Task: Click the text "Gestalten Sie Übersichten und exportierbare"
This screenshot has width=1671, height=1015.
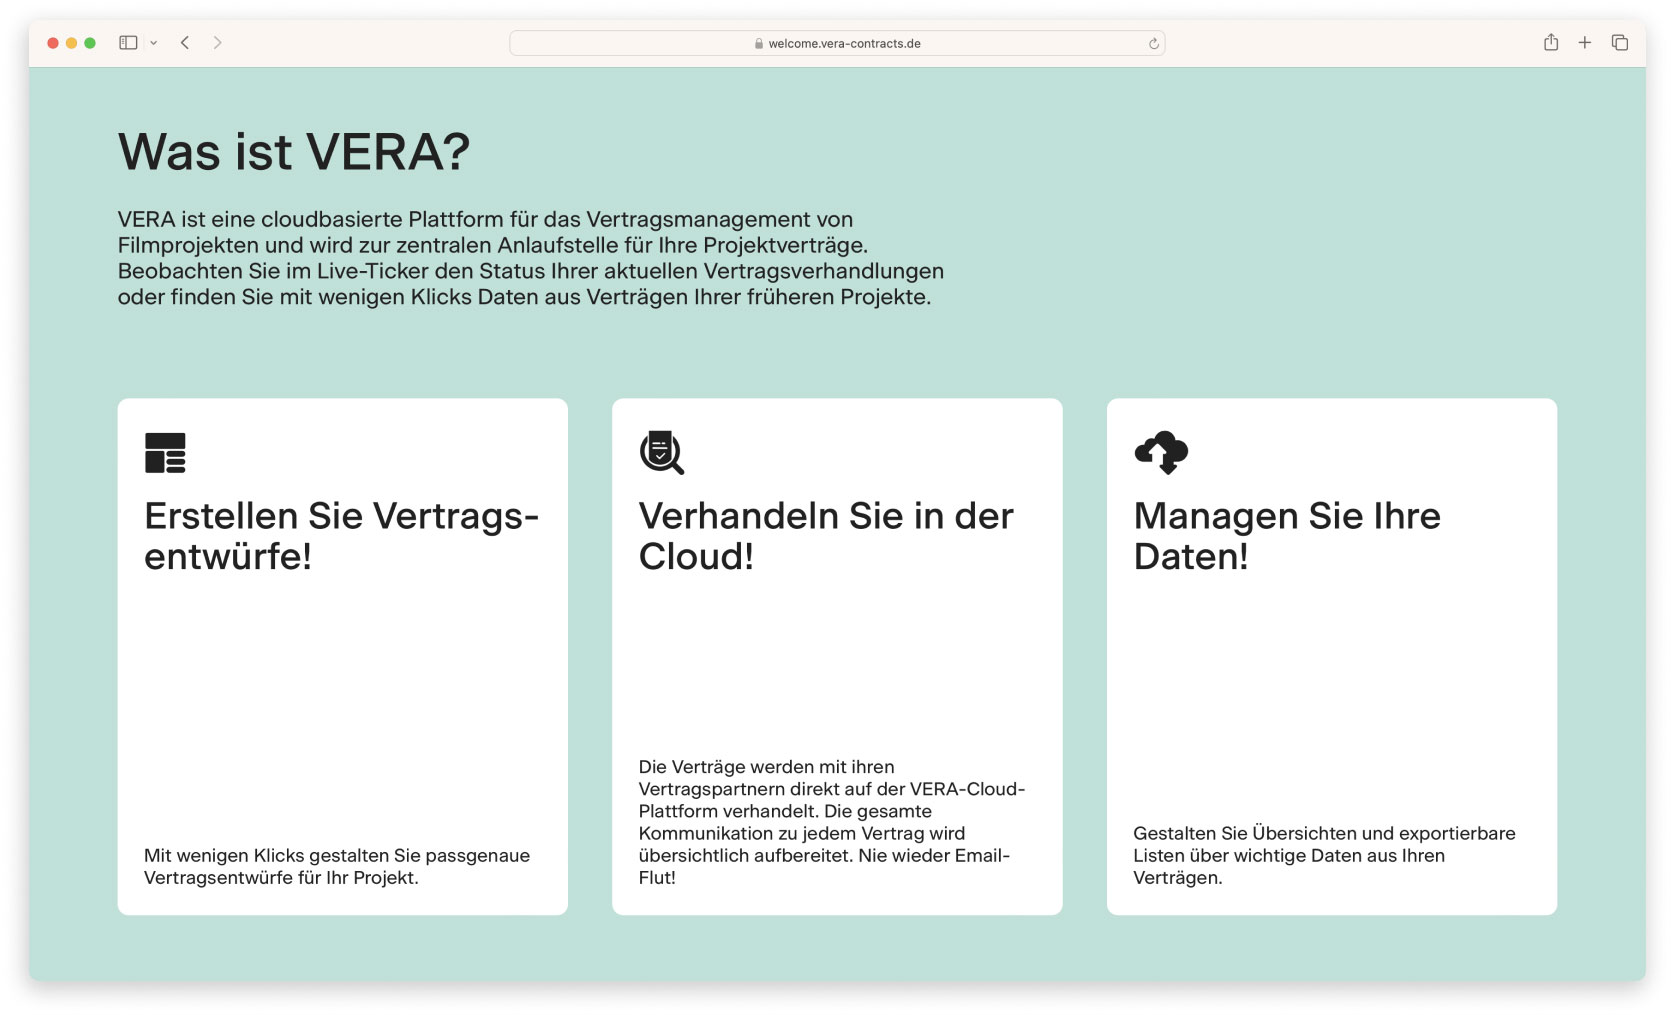Action: click(1324, 833)
